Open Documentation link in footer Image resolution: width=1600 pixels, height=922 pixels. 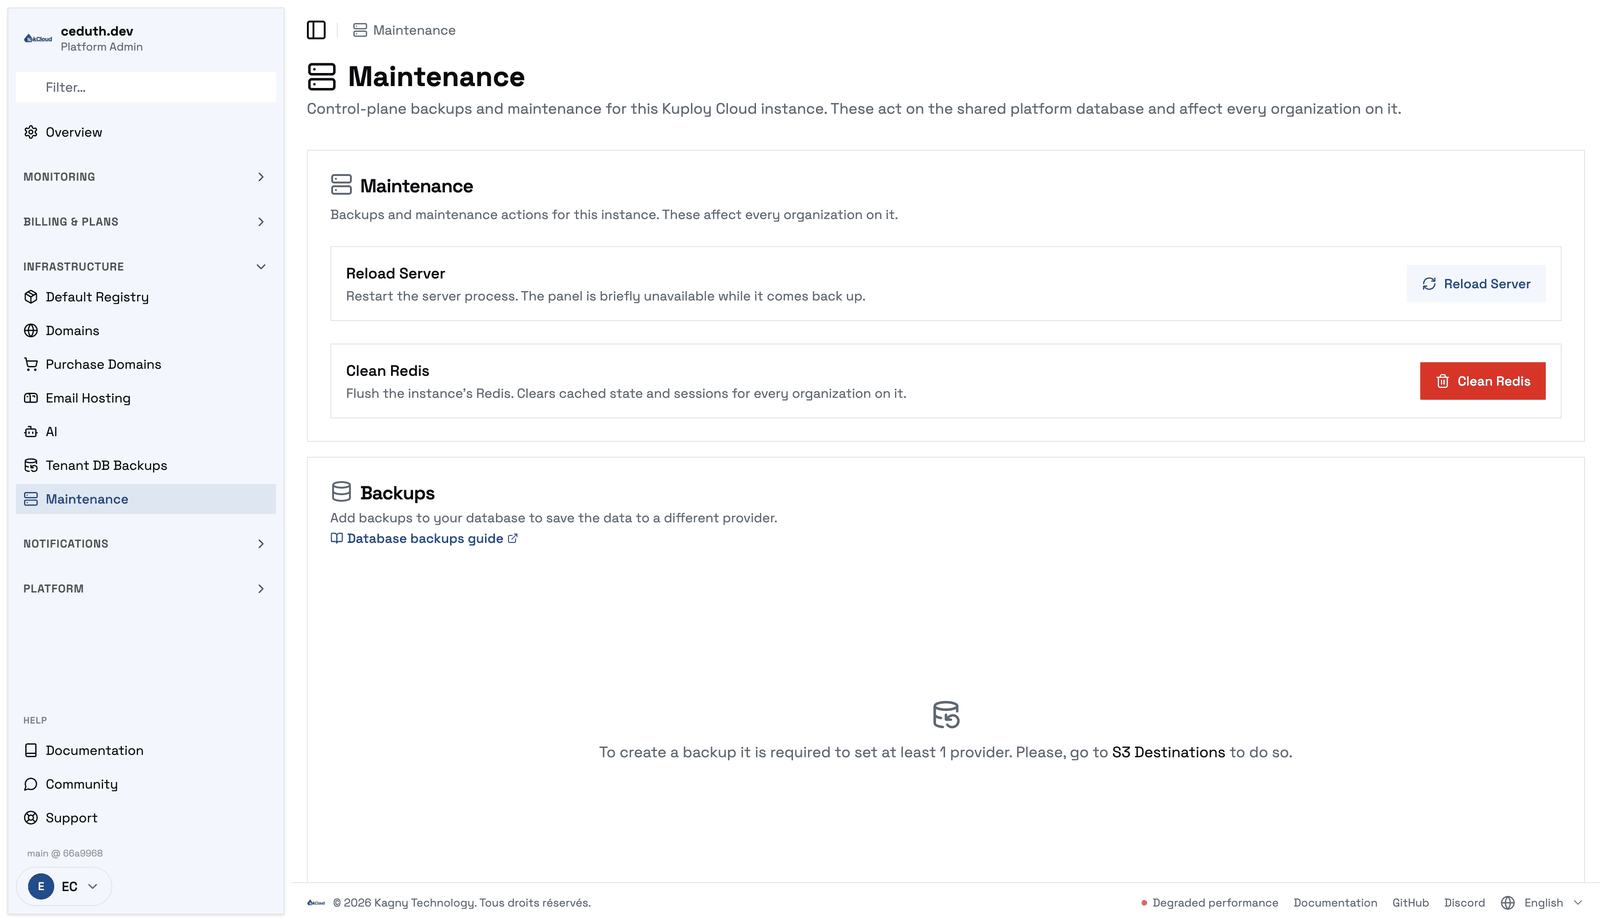1335,903
